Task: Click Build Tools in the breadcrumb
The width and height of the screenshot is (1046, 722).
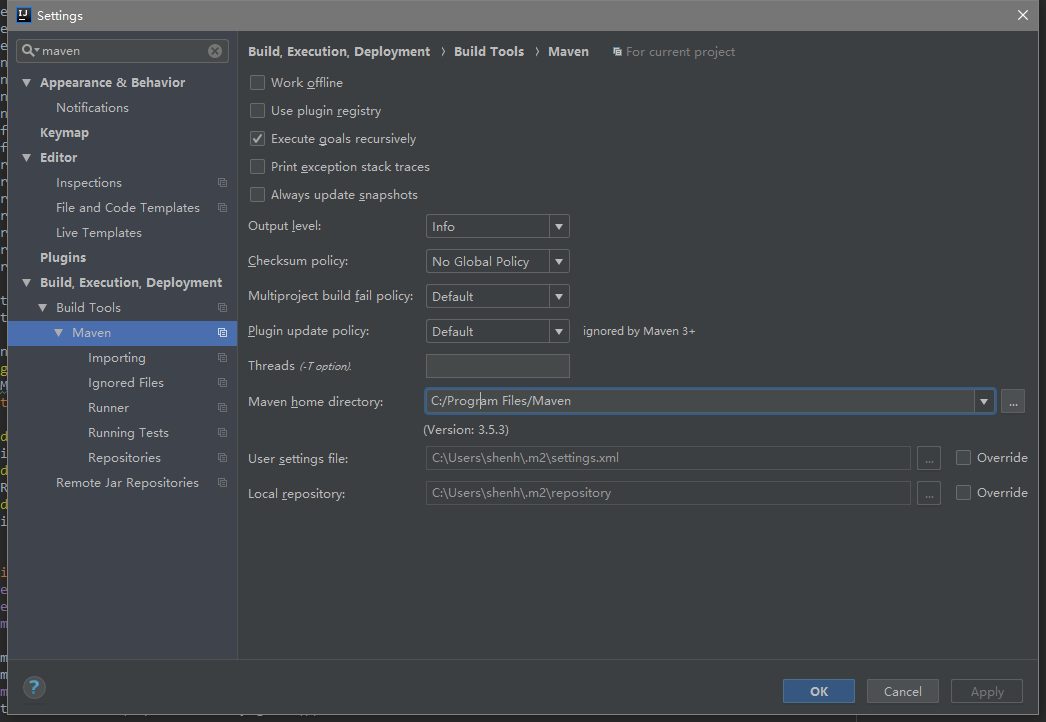Action: [x=489, y=52]
